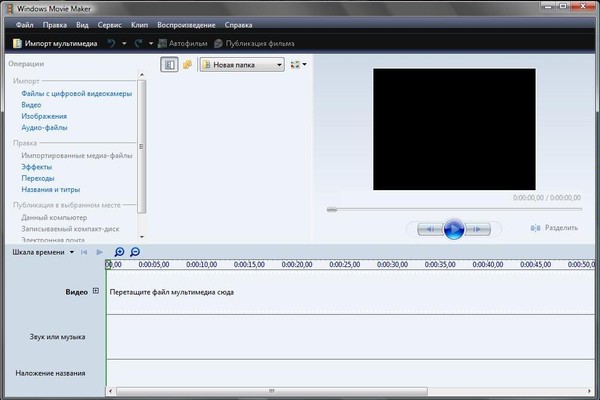This screenshot has width=600, height=400.
Task: Open the Шкала времени dropdown
Action: point(43,252)
